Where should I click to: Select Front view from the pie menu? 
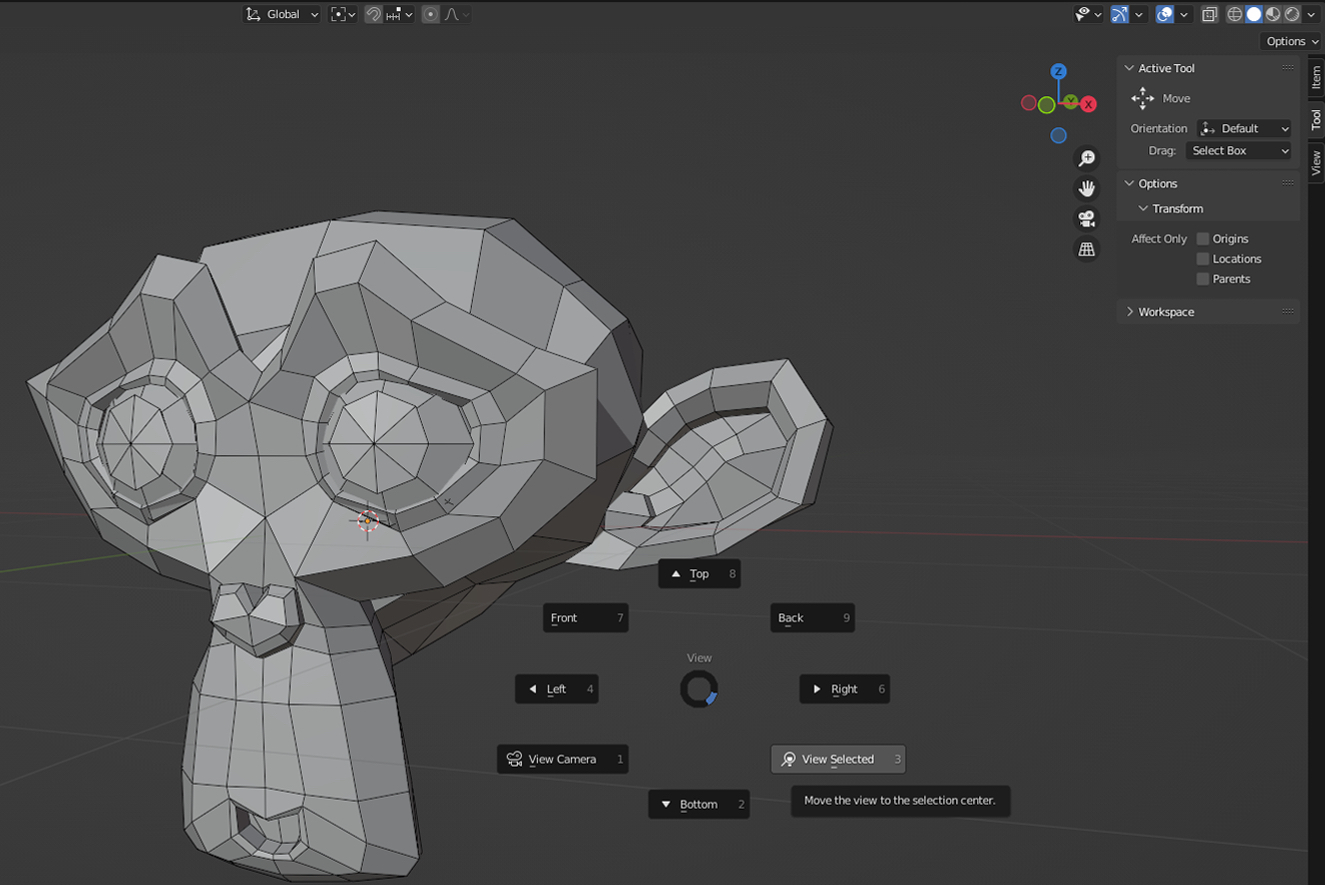585,617
